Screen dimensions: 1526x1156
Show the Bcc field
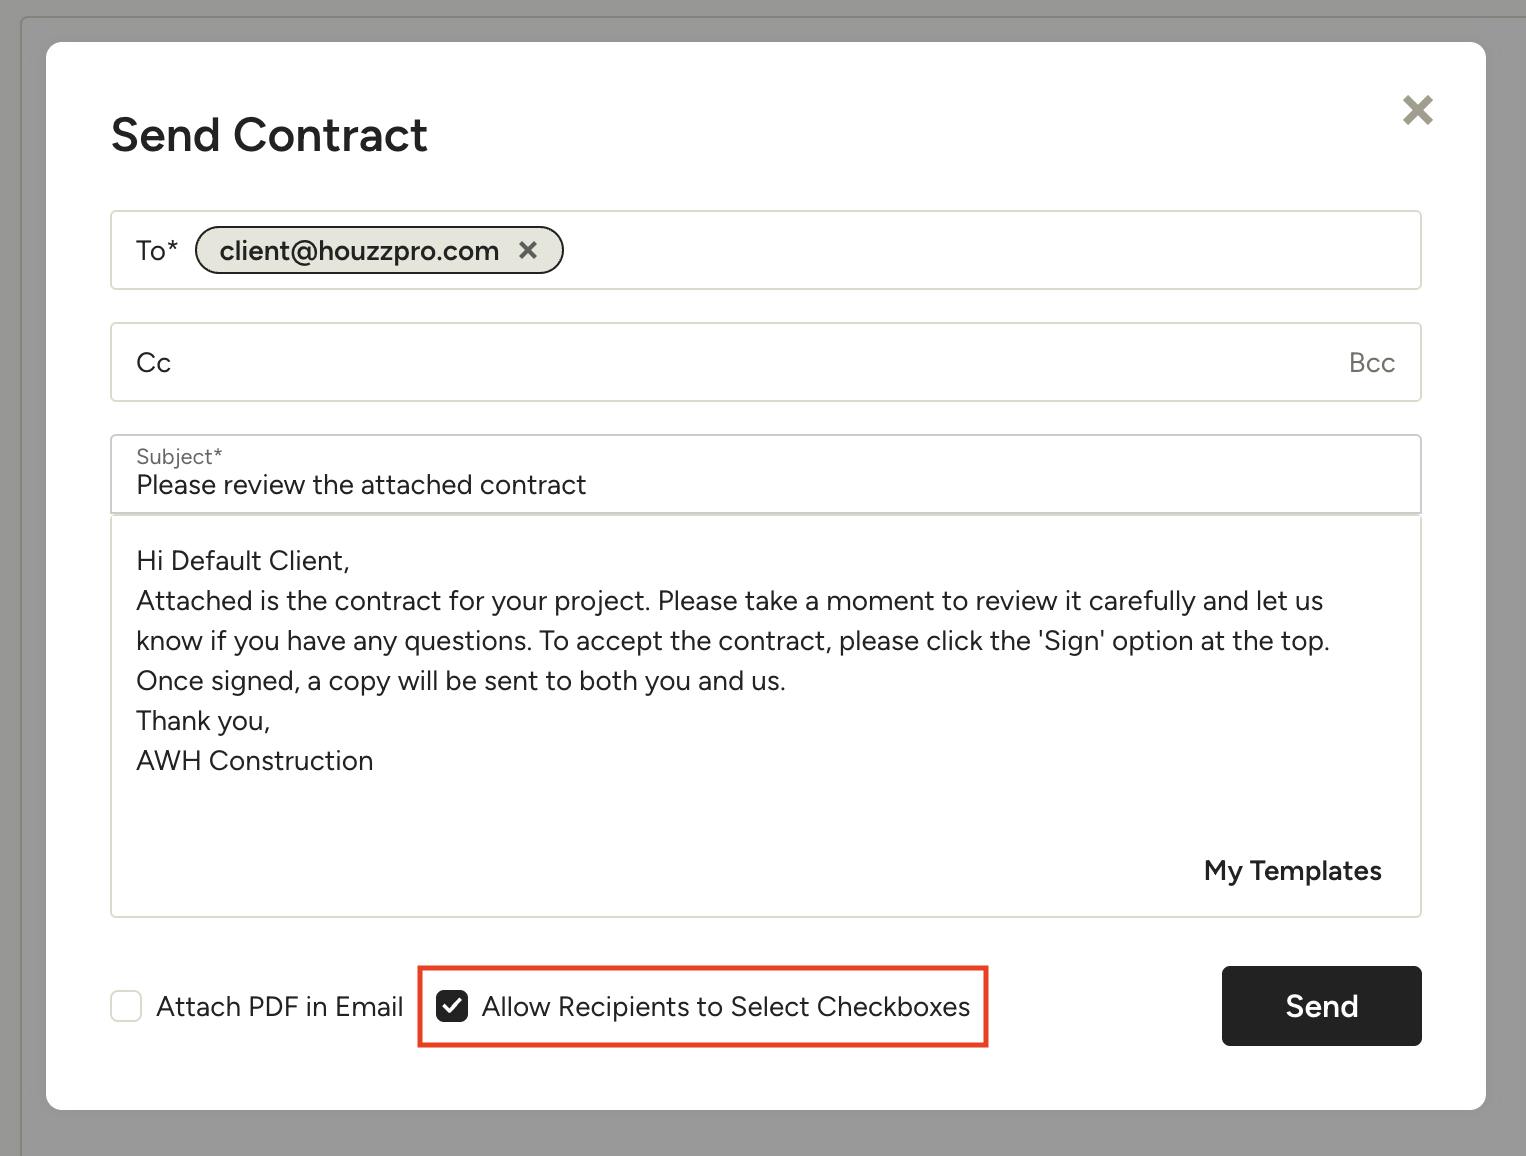point(1371,362)
